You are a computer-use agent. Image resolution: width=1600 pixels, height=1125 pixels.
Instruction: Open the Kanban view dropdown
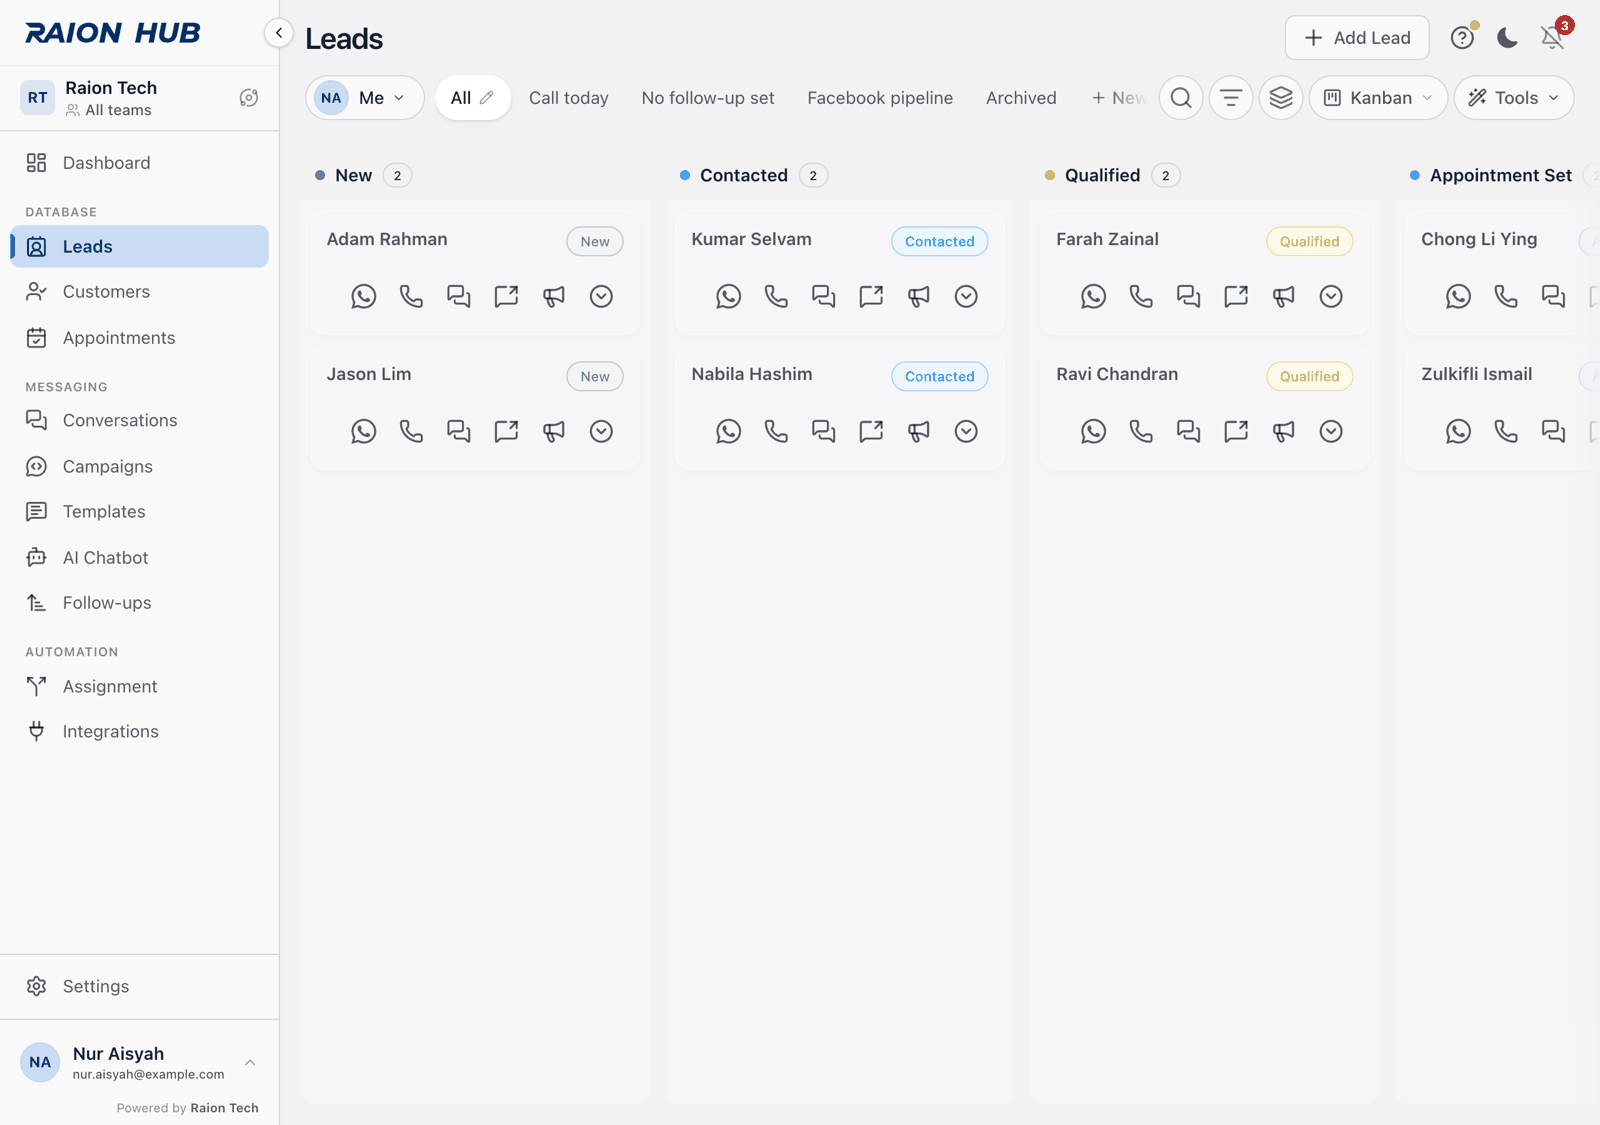[1378, 98]
